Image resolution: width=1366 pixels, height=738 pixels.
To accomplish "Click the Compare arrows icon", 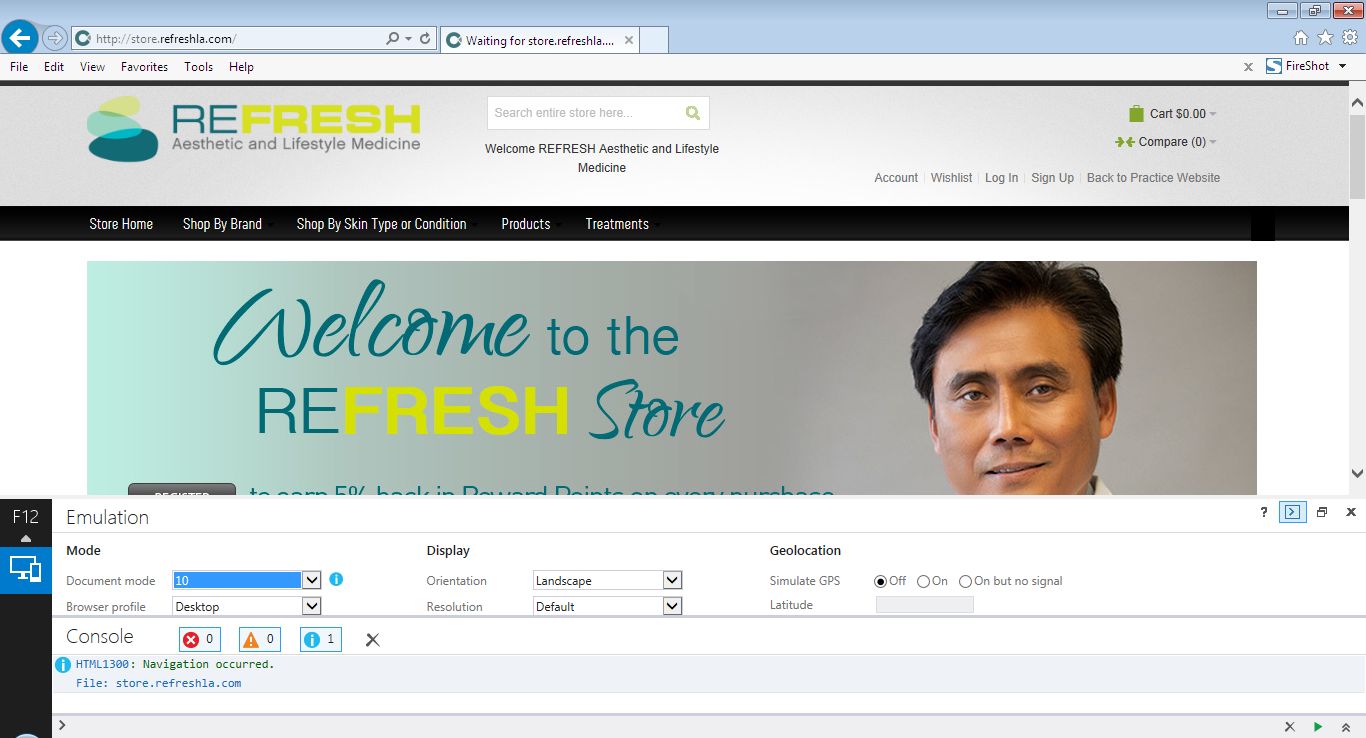I will click(1125, 142).
